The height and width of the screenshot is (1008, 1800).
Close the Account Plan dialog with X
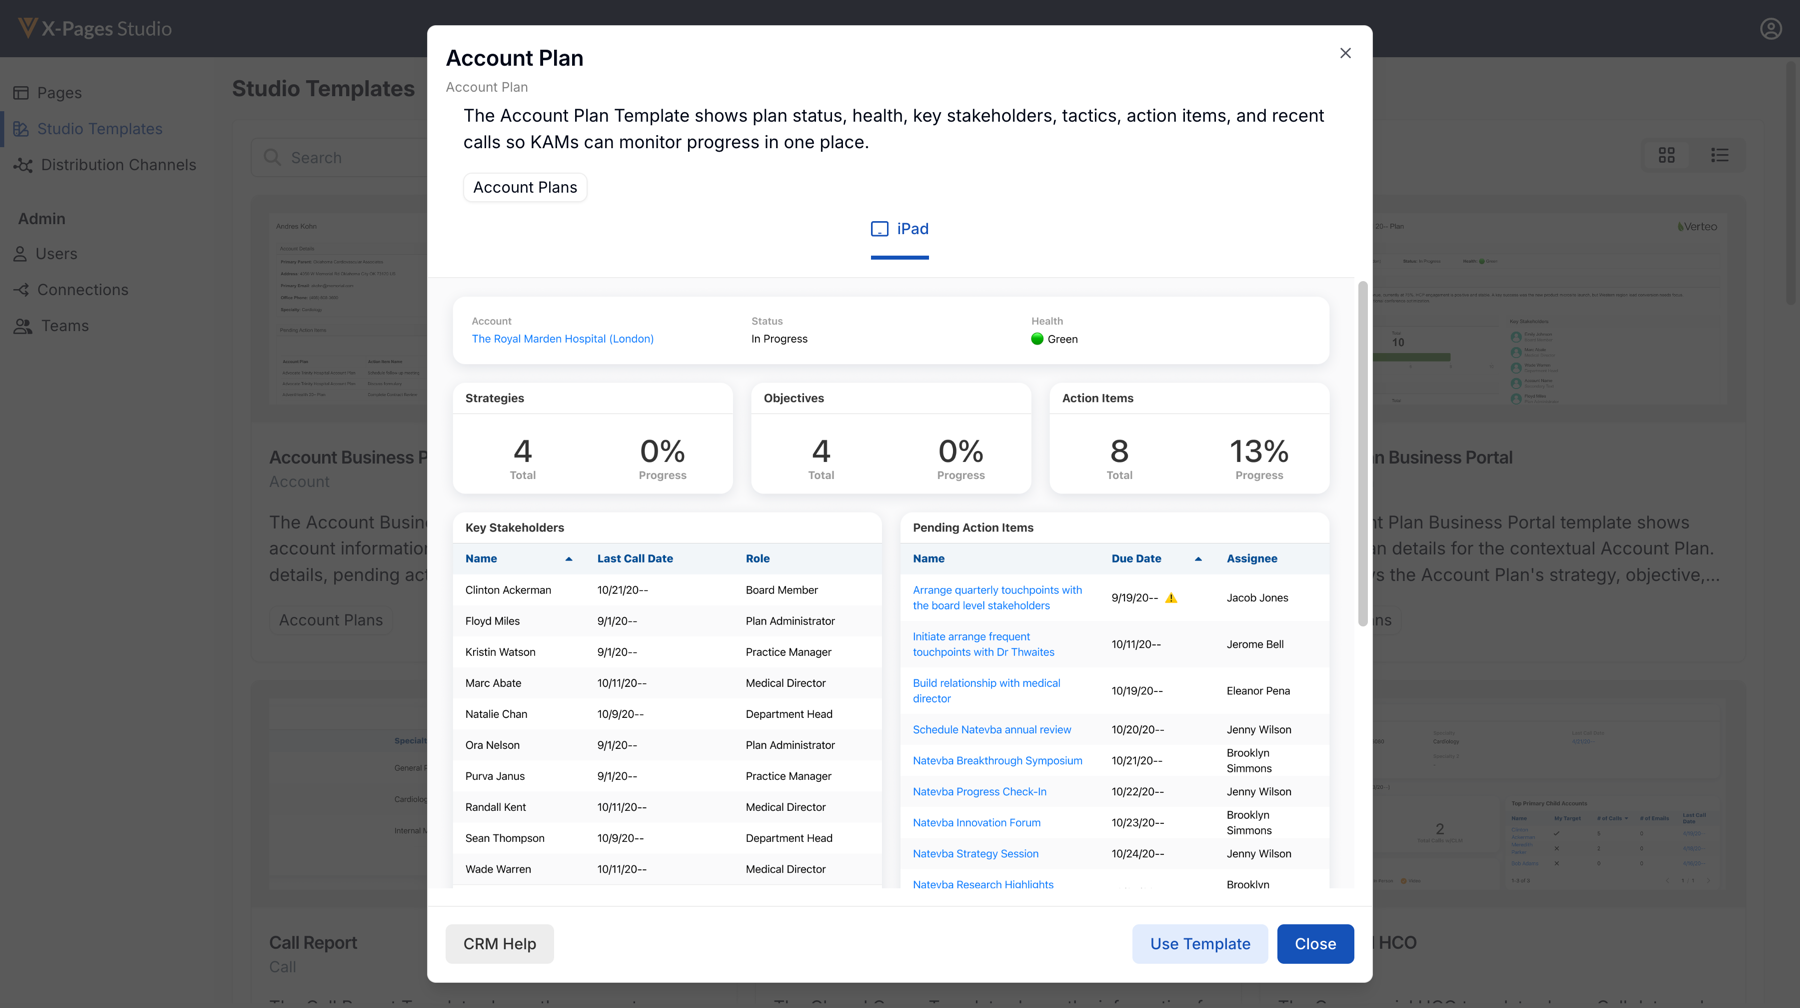[x=1345, y=53]
